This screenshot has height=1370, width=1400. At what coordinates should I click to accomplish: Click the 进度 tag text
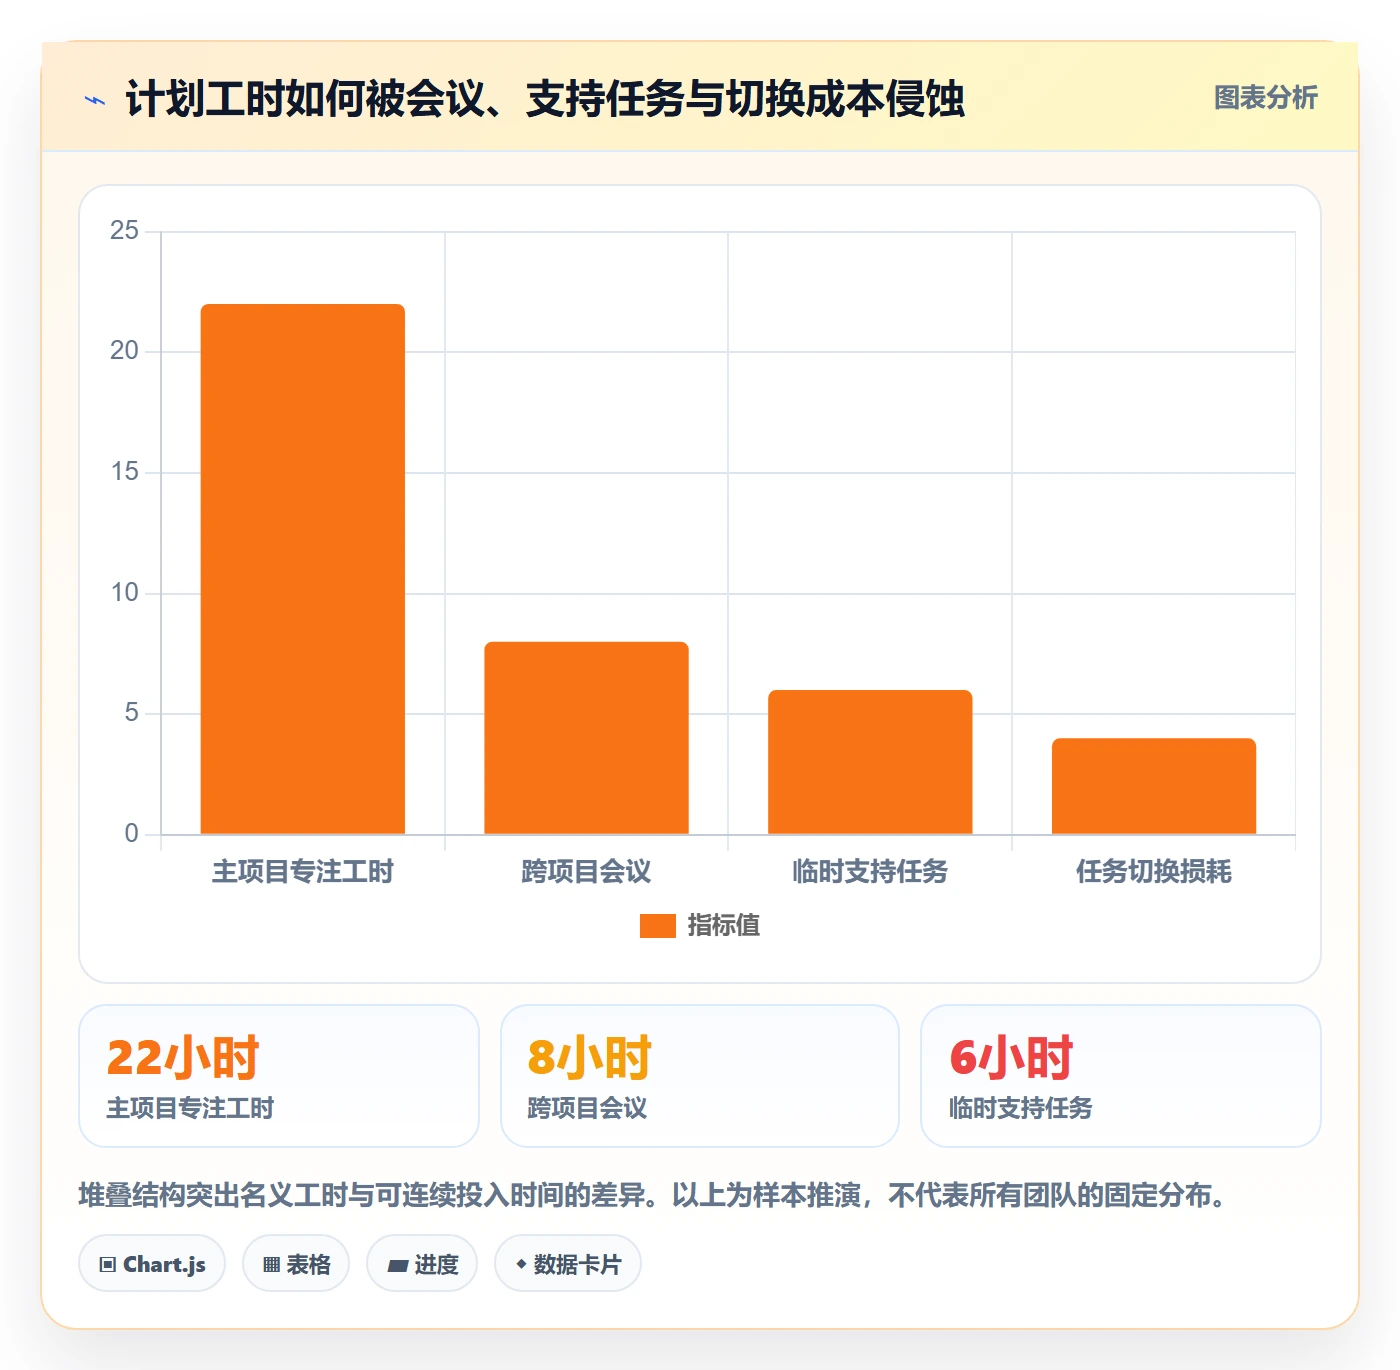click(x=436, y=1265)
